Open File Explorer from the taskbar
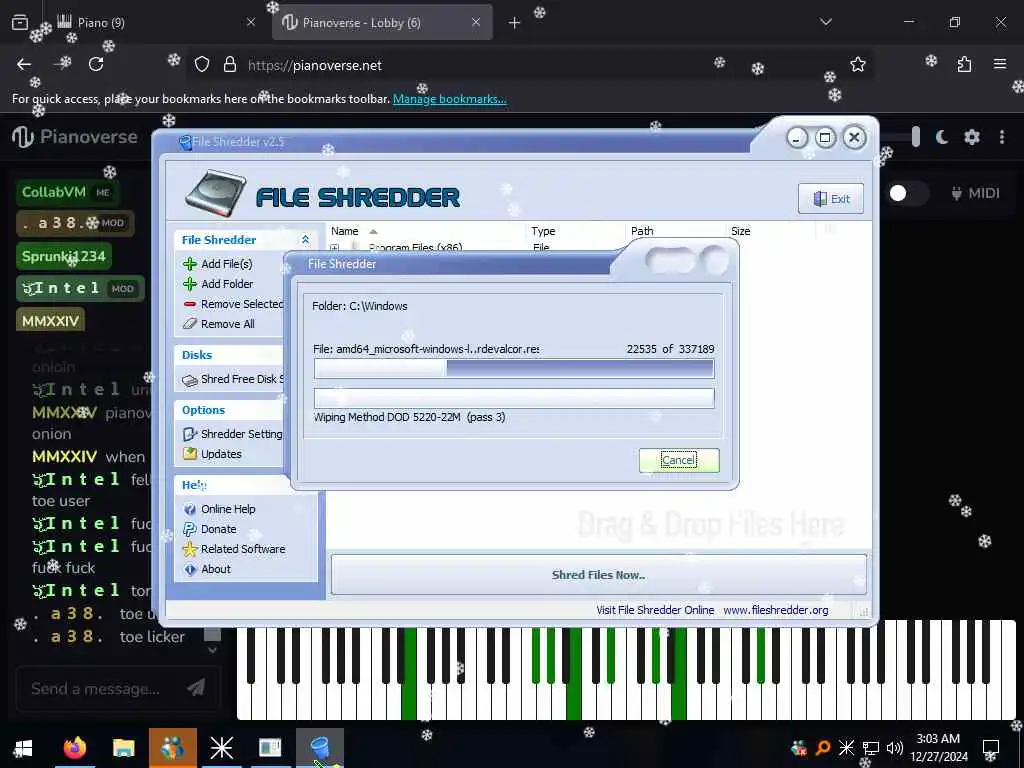1024x768 pixels. 123,748
